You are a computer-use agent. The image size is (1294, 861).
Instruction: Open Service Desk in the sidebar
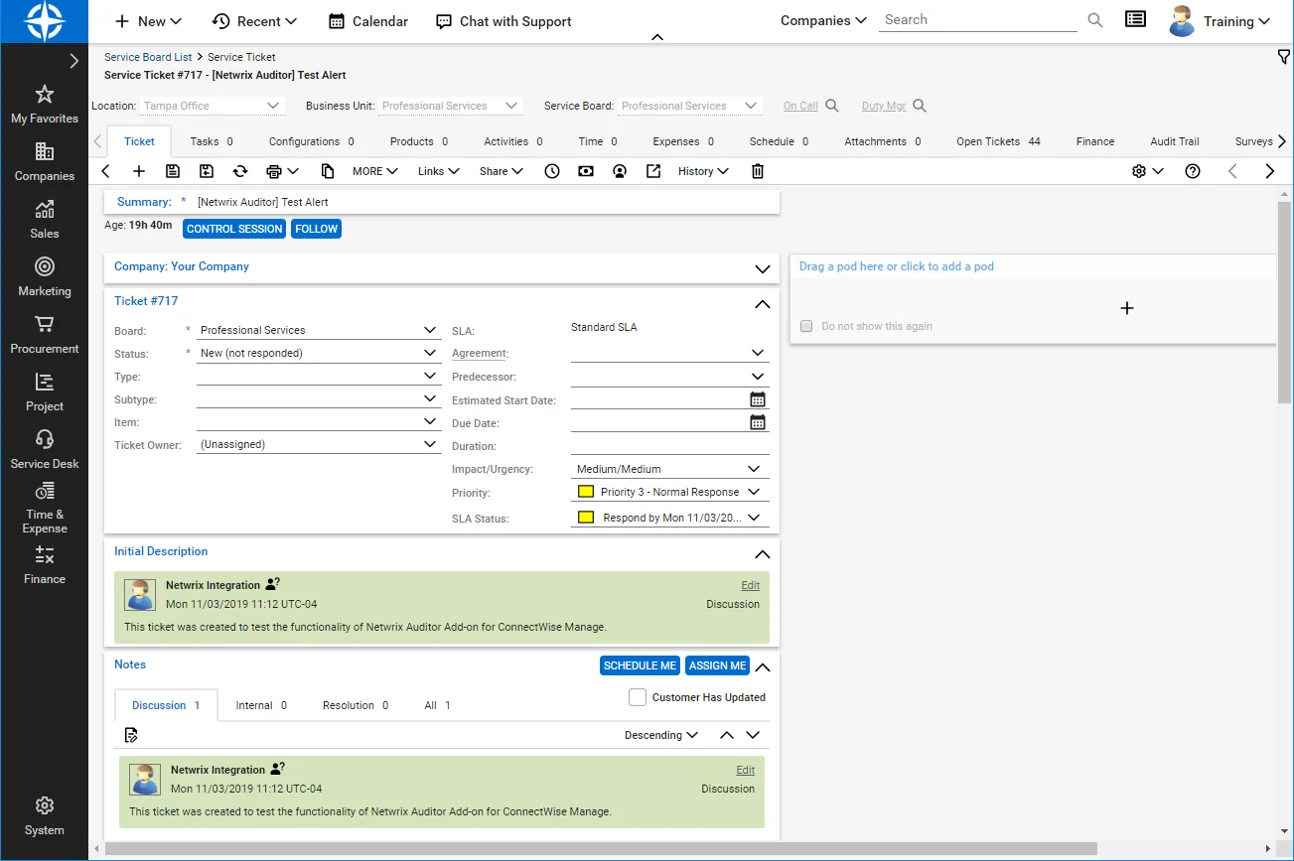(x=44, y=450)
